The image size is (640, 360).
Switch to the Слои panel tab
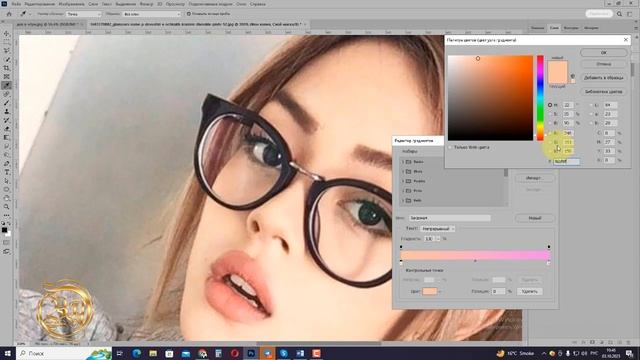[x=554, y=28]
